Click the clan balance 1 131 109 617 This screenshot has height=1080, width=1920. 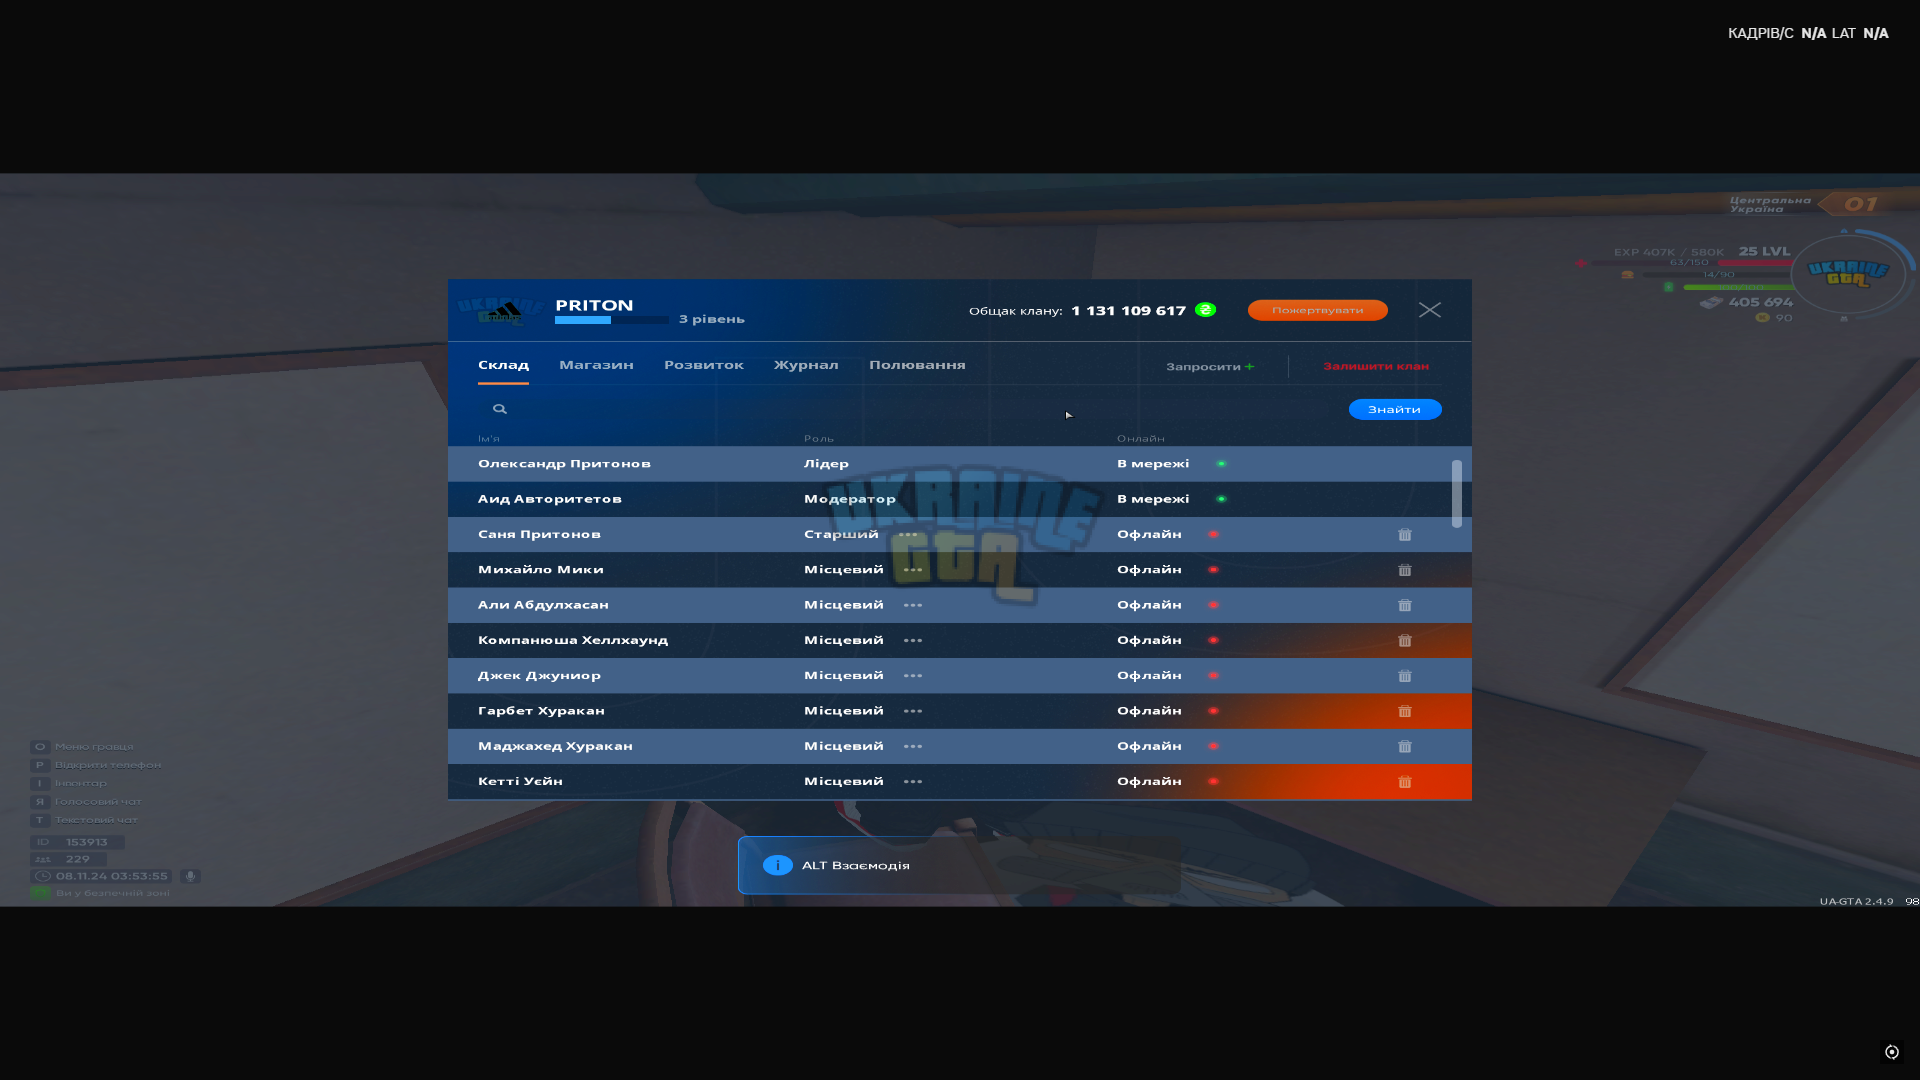pos(1128,311)
